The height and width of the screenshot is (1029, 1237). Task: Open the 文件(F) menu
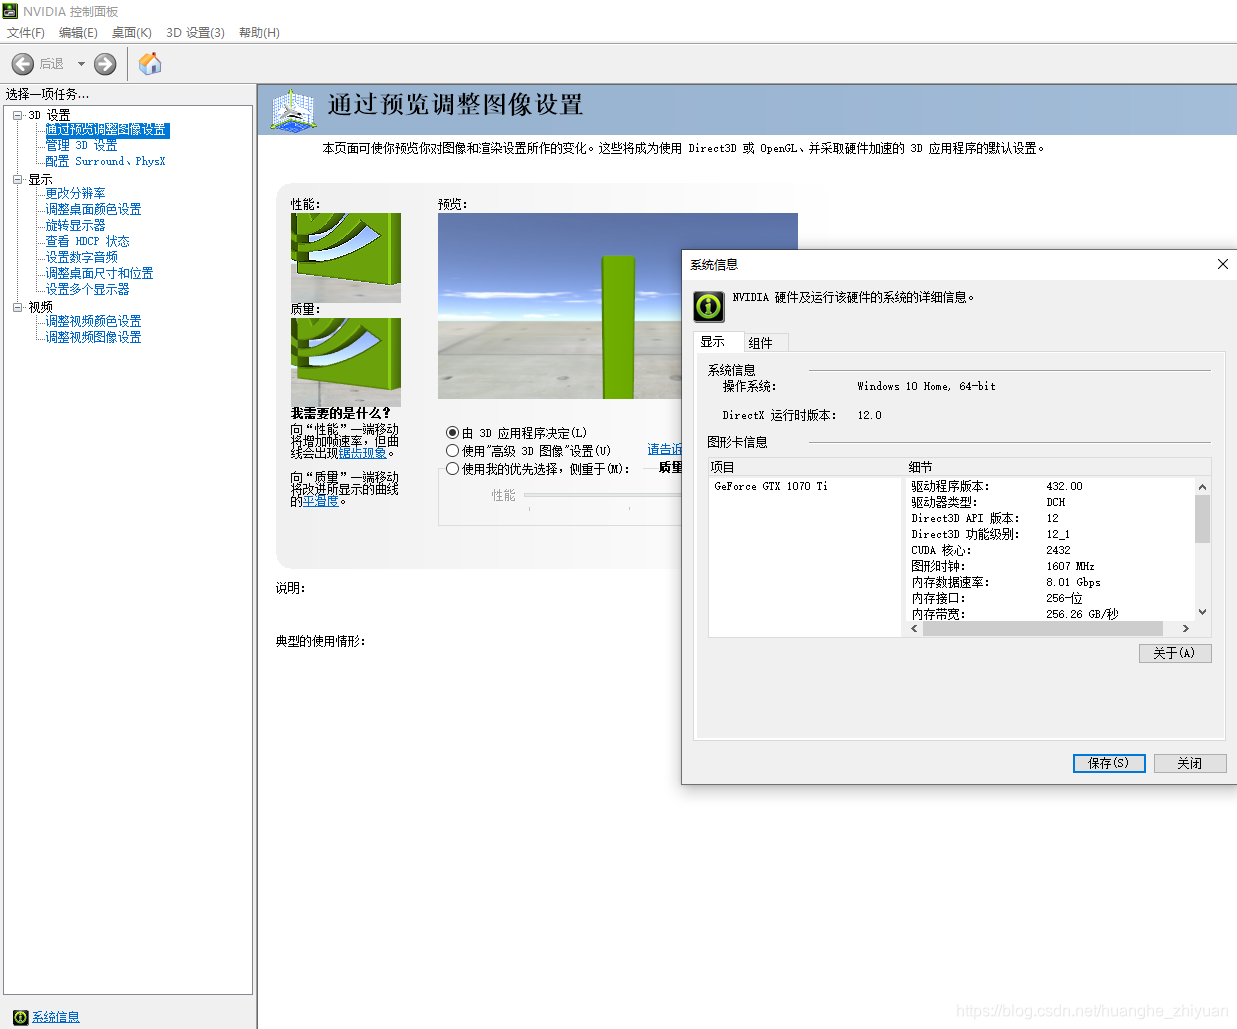pyautogui.click(x=26, y=32)
